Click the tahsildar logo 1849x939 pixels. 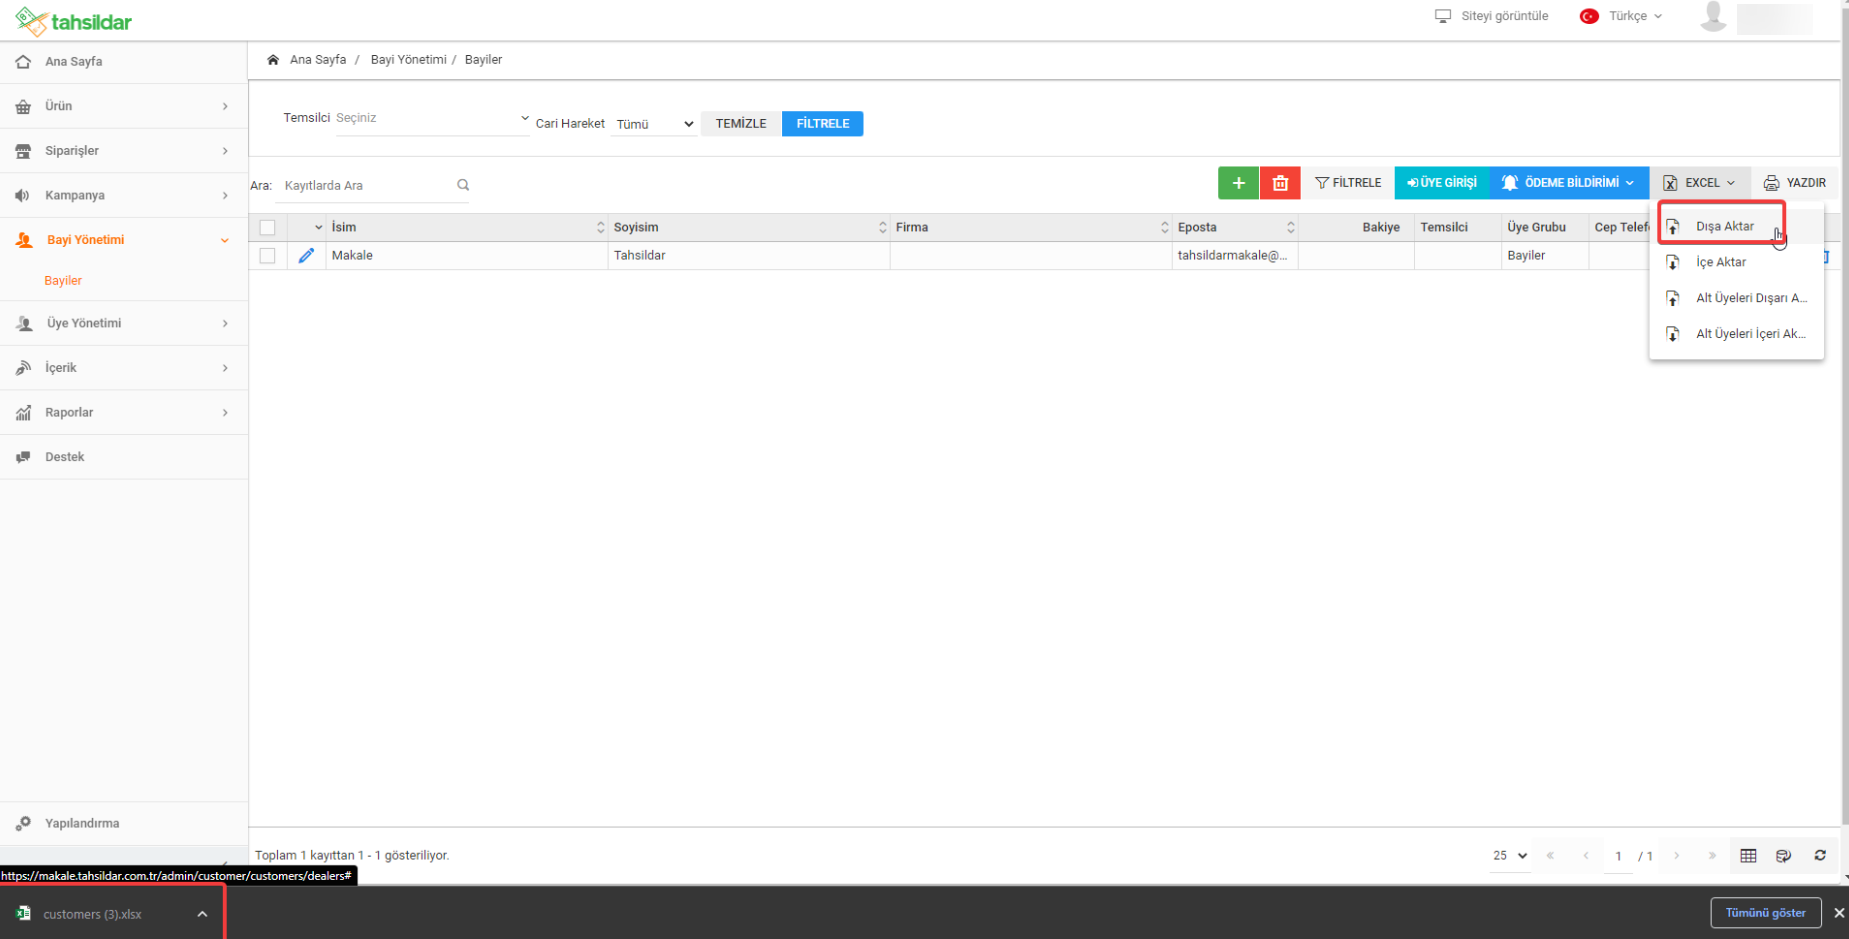(73, 21)
